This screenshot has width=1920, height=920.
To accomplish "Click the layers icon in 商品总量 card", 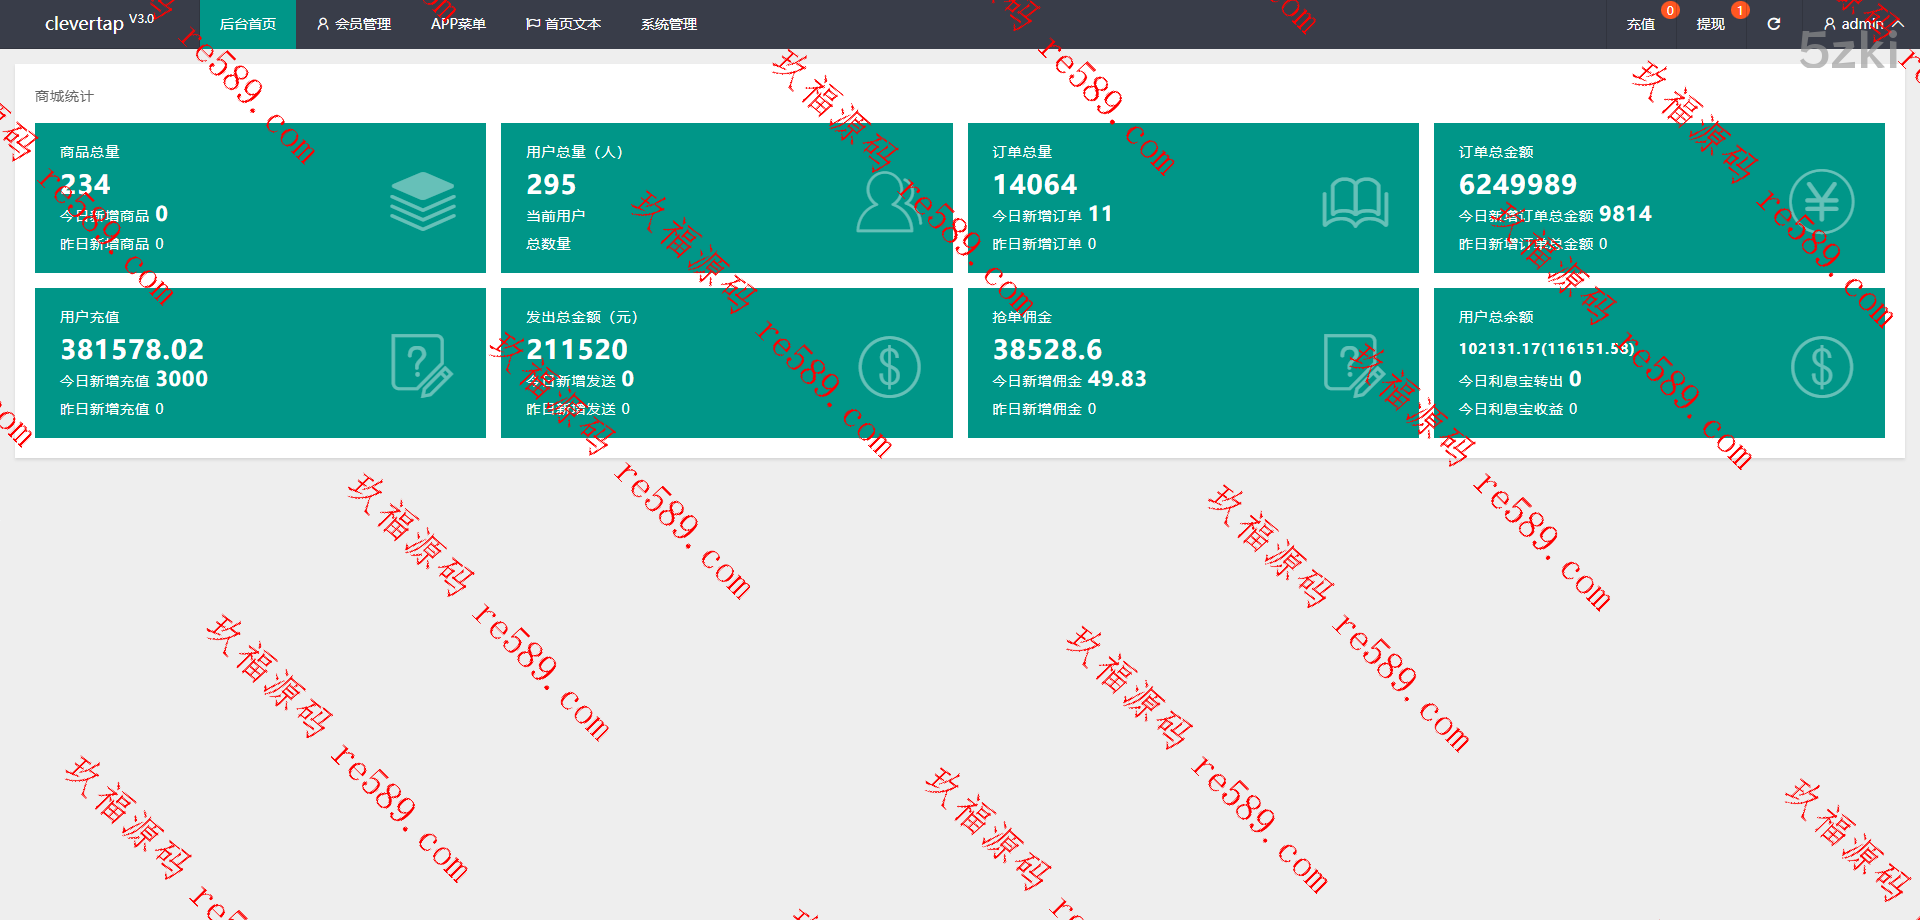I will coord(422,201).
